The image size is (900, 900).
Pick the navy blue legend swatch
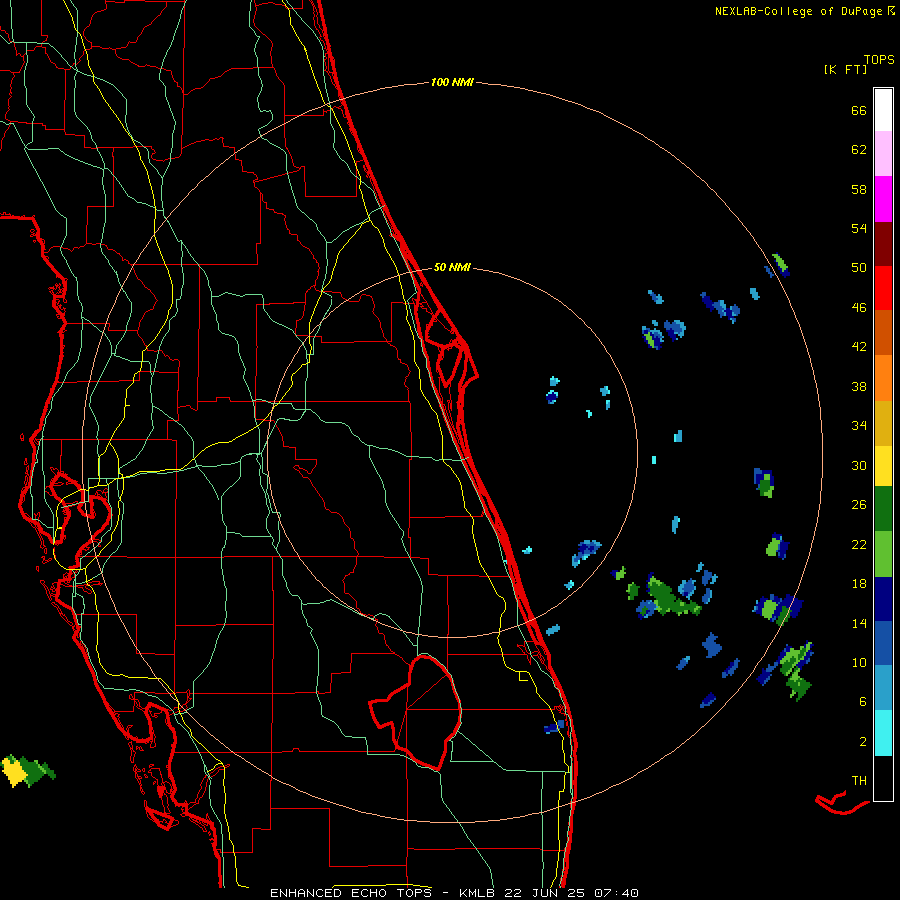tap(883, 599)
